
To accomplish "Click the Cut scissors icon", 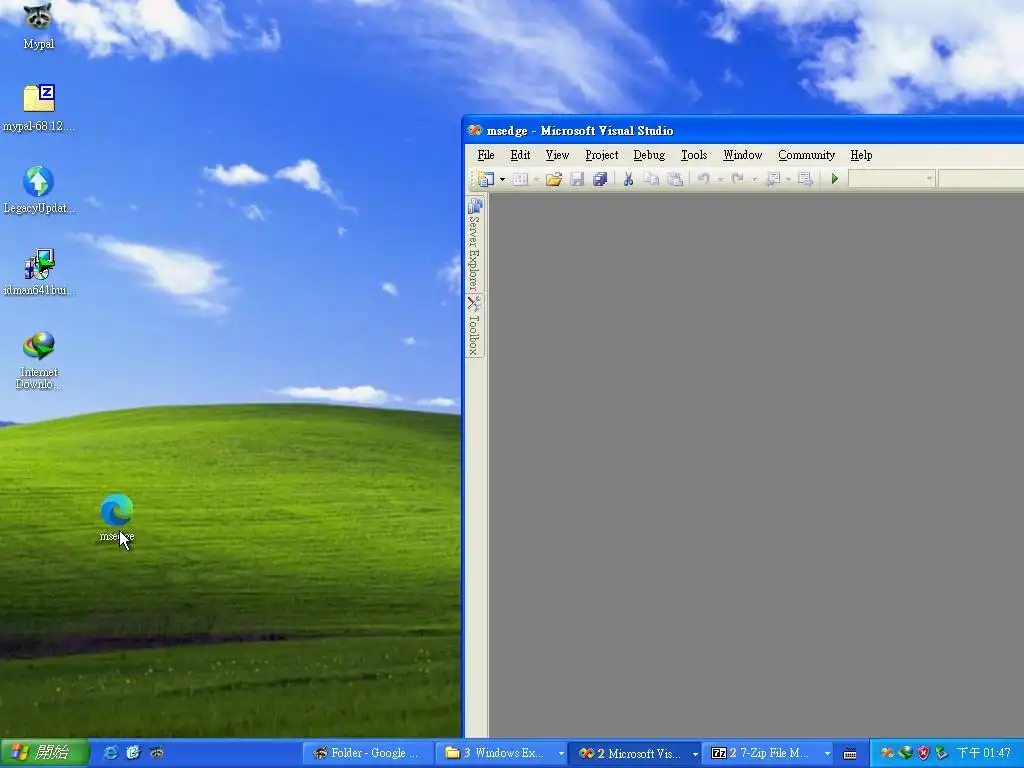I will point(628,179).
